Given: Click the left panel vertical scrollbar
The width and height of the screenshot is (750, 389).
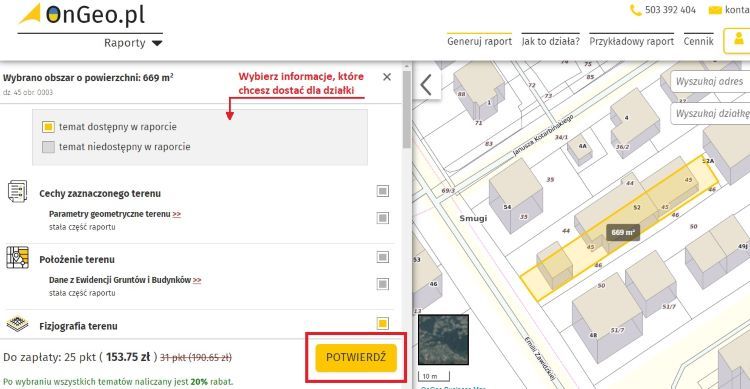Looking at the screenshot, I should (407, 109).
